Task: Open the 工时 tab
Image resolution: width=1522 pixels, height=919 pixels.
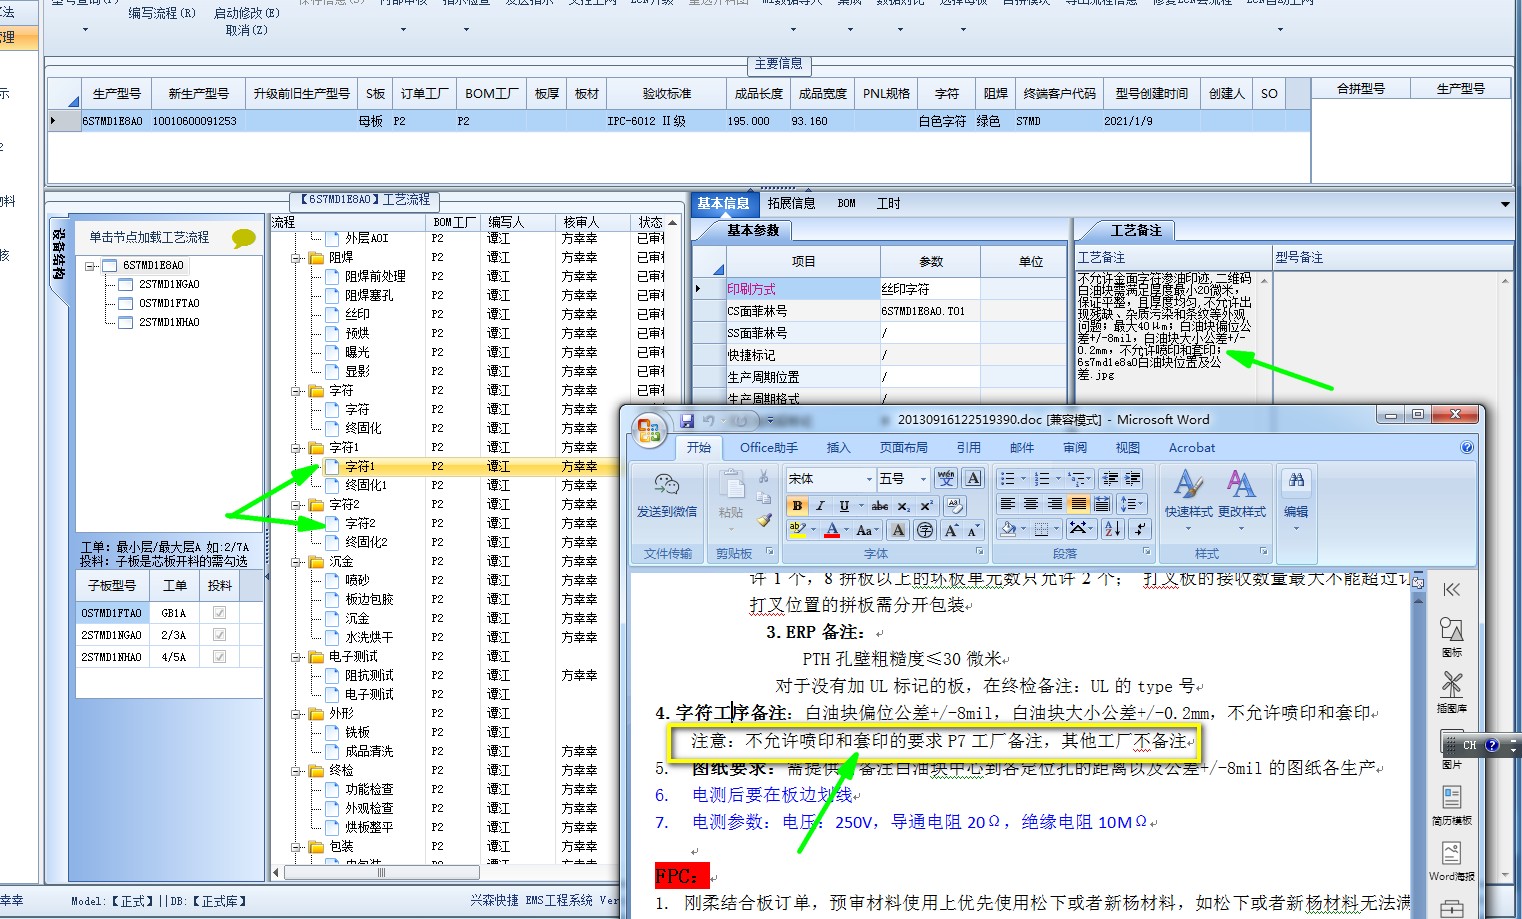Action: pyautogui.click(x=888, y=203)
